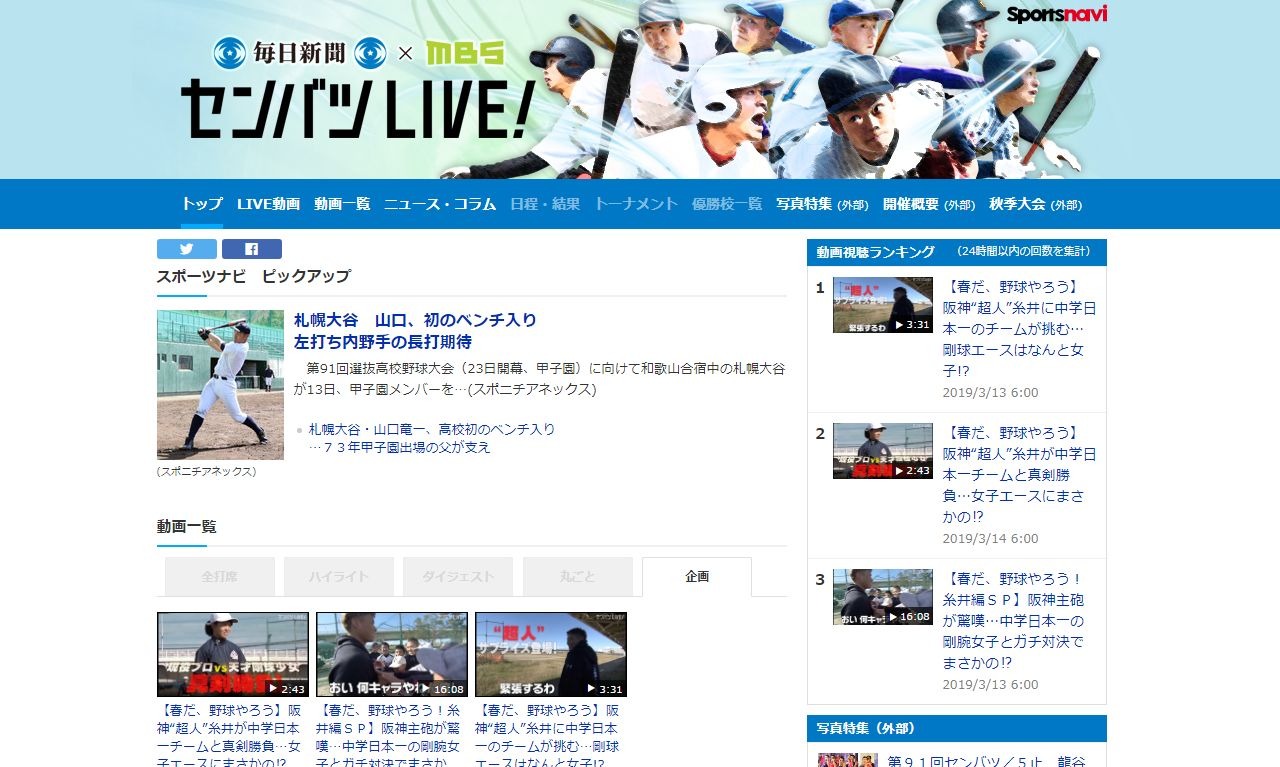1280x767 pixels.
Task: Share page via Twitter button
Action: (x=187, y=249)
